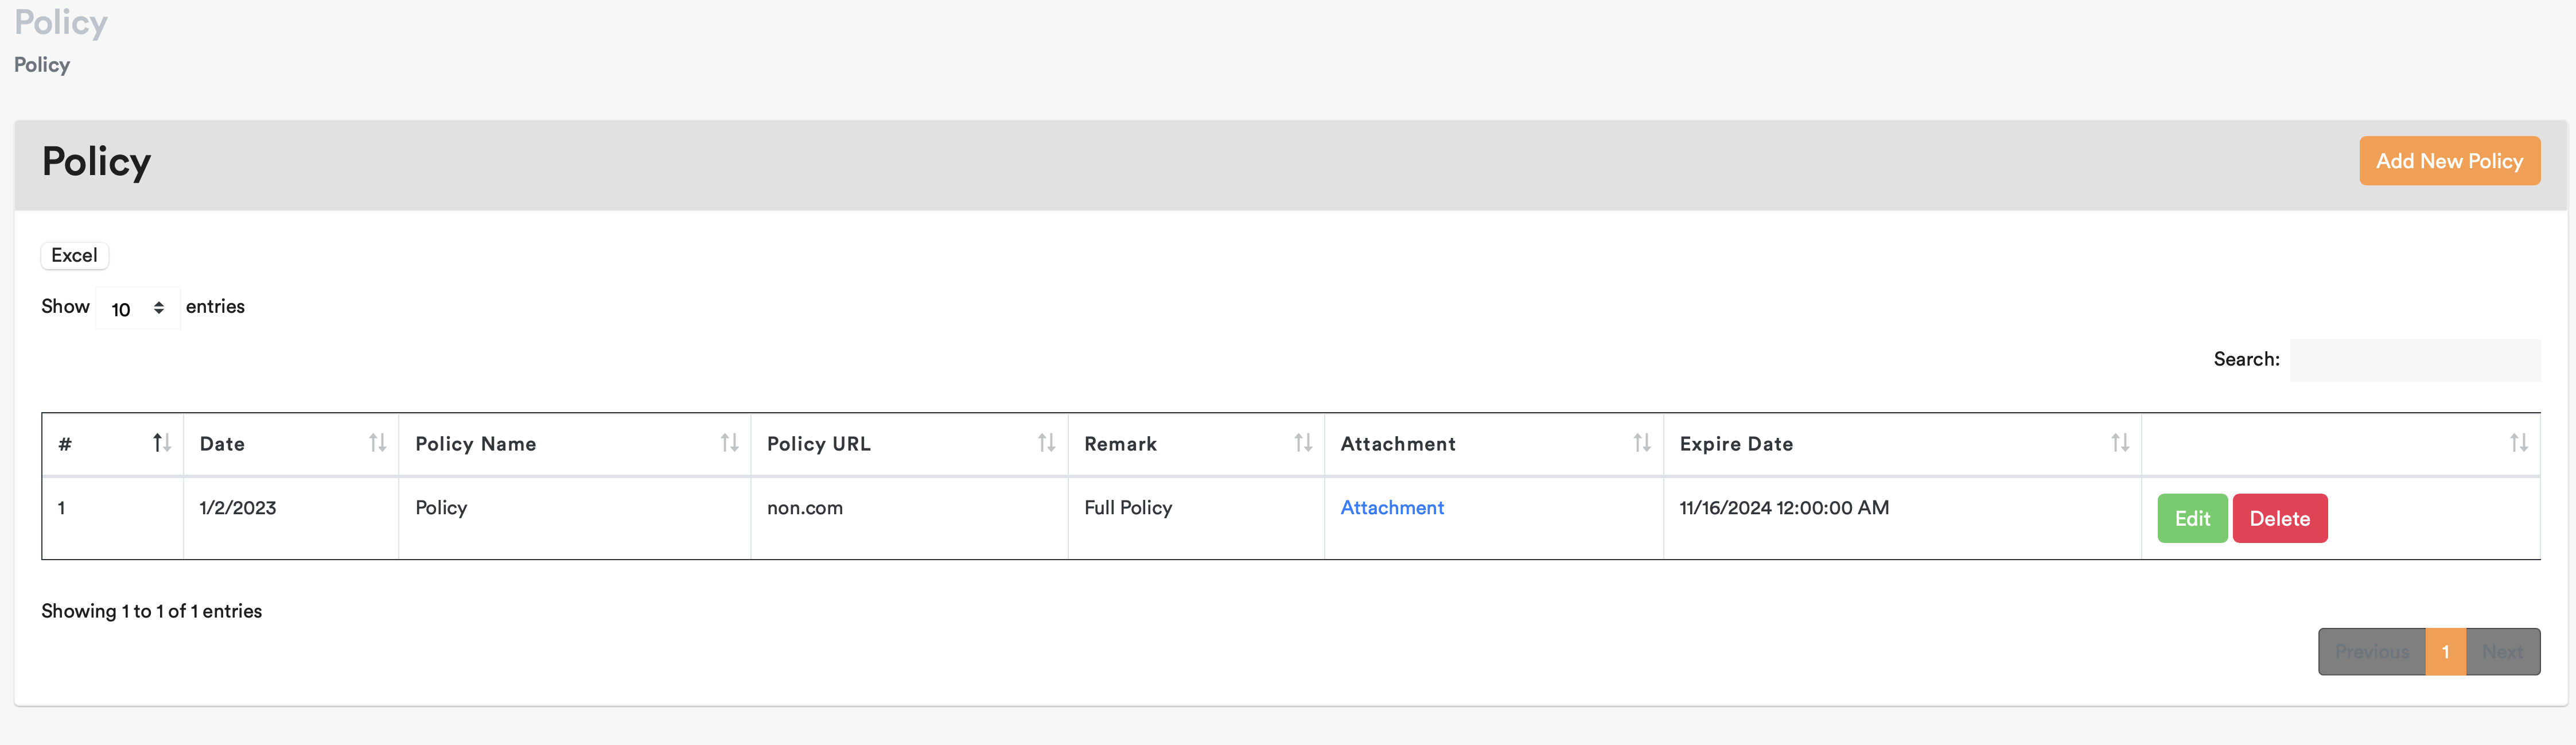This screenshot has width=2576, height=745.
Task: Sort by Expire Date column arrows
Action: pos(2119,443)
